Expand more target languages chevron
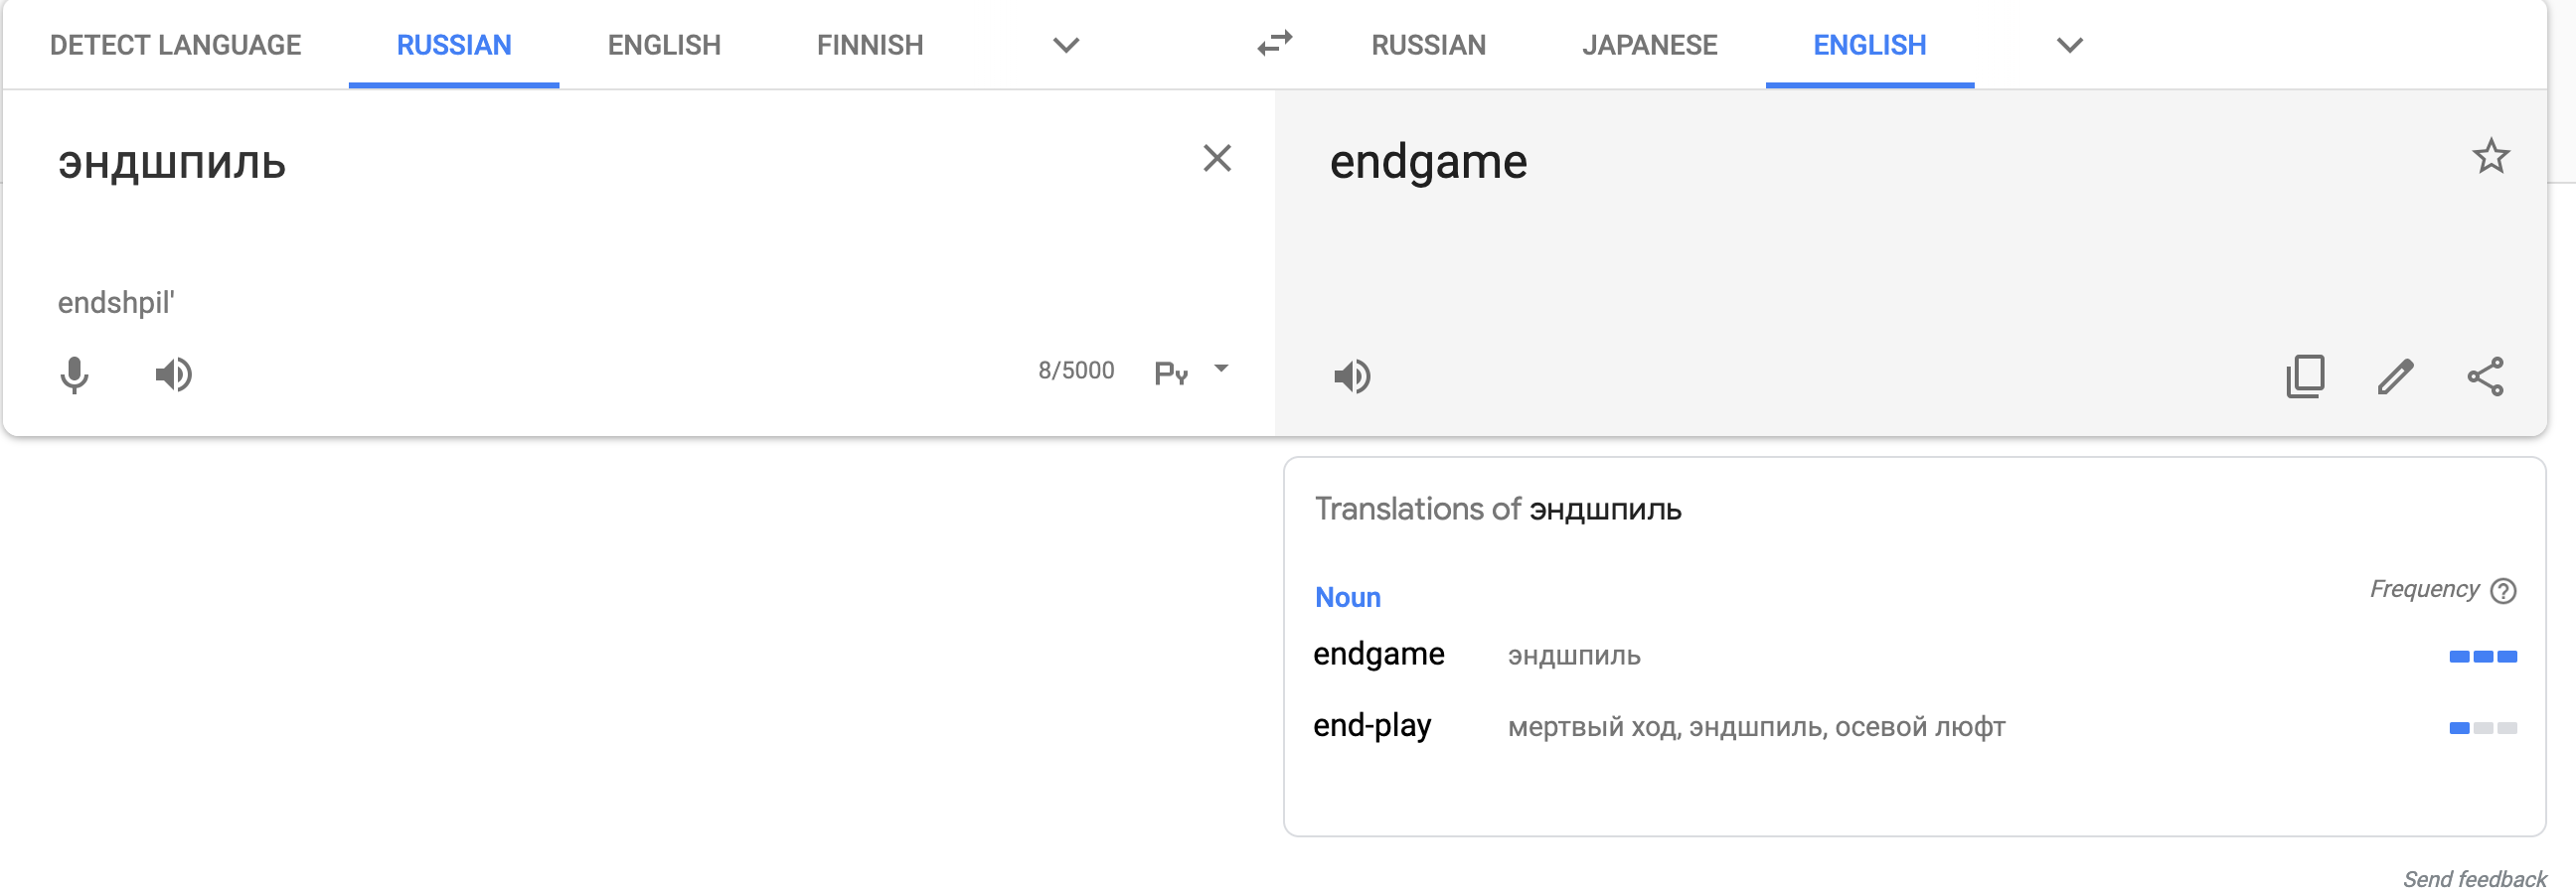The height and width of the screenshot is (893, 2576). [x=2069, y=45]
